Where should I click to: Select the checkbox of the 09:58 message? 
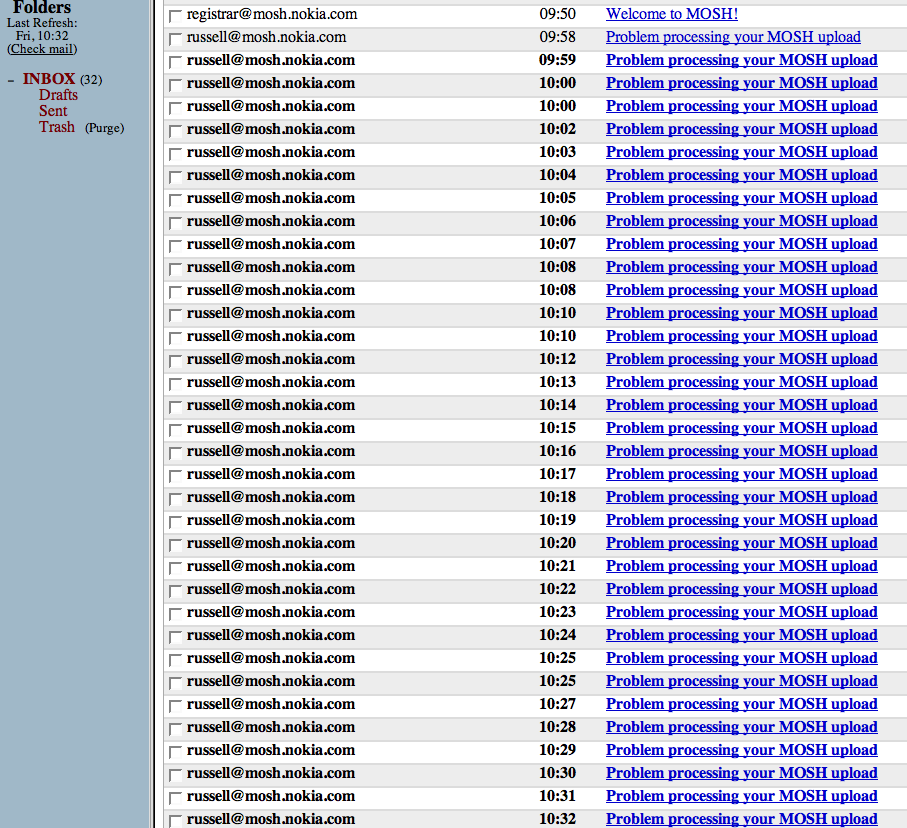(x=175, y=39)
